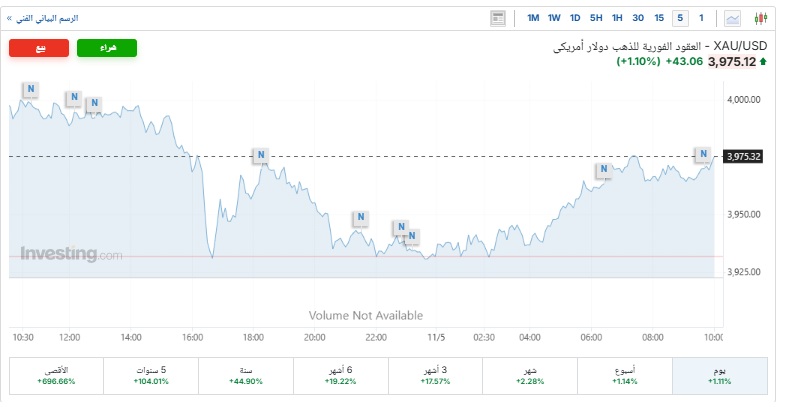Select the 3 months range tab
This screenshot has width=790, height=402.
click(435, 375)
